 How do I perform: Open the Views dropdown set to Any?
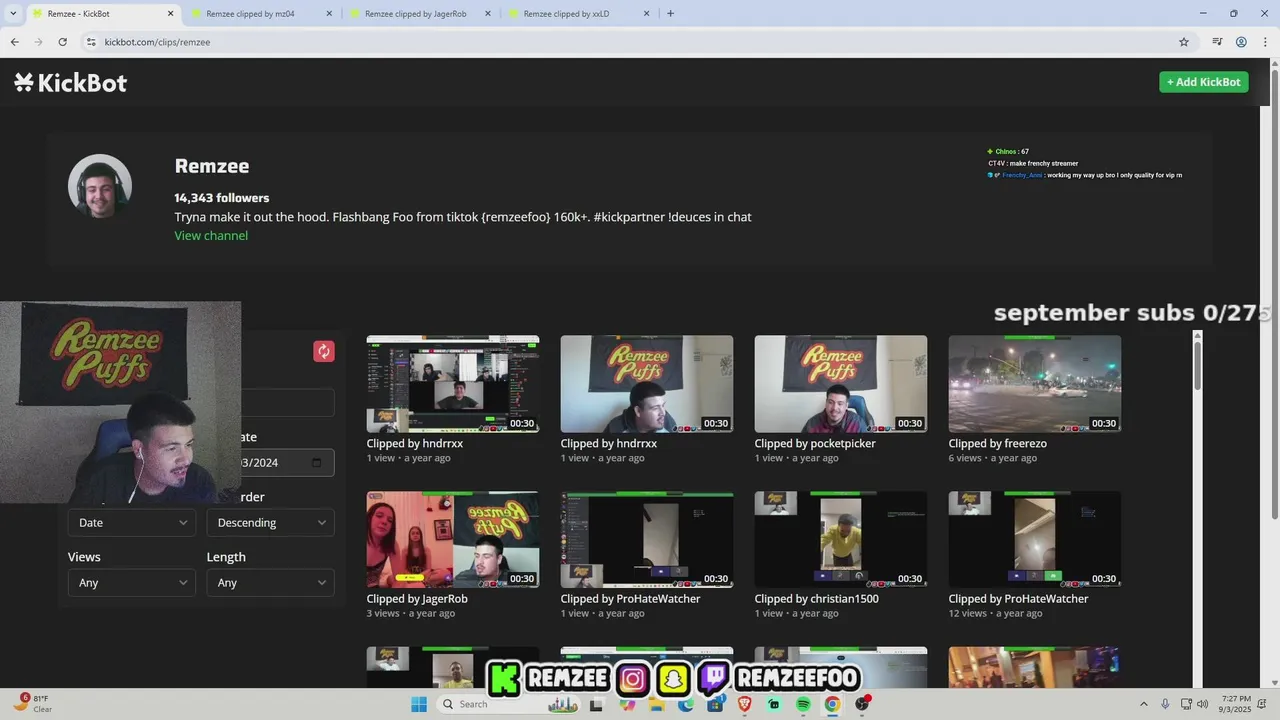click(x=131, y=583)
